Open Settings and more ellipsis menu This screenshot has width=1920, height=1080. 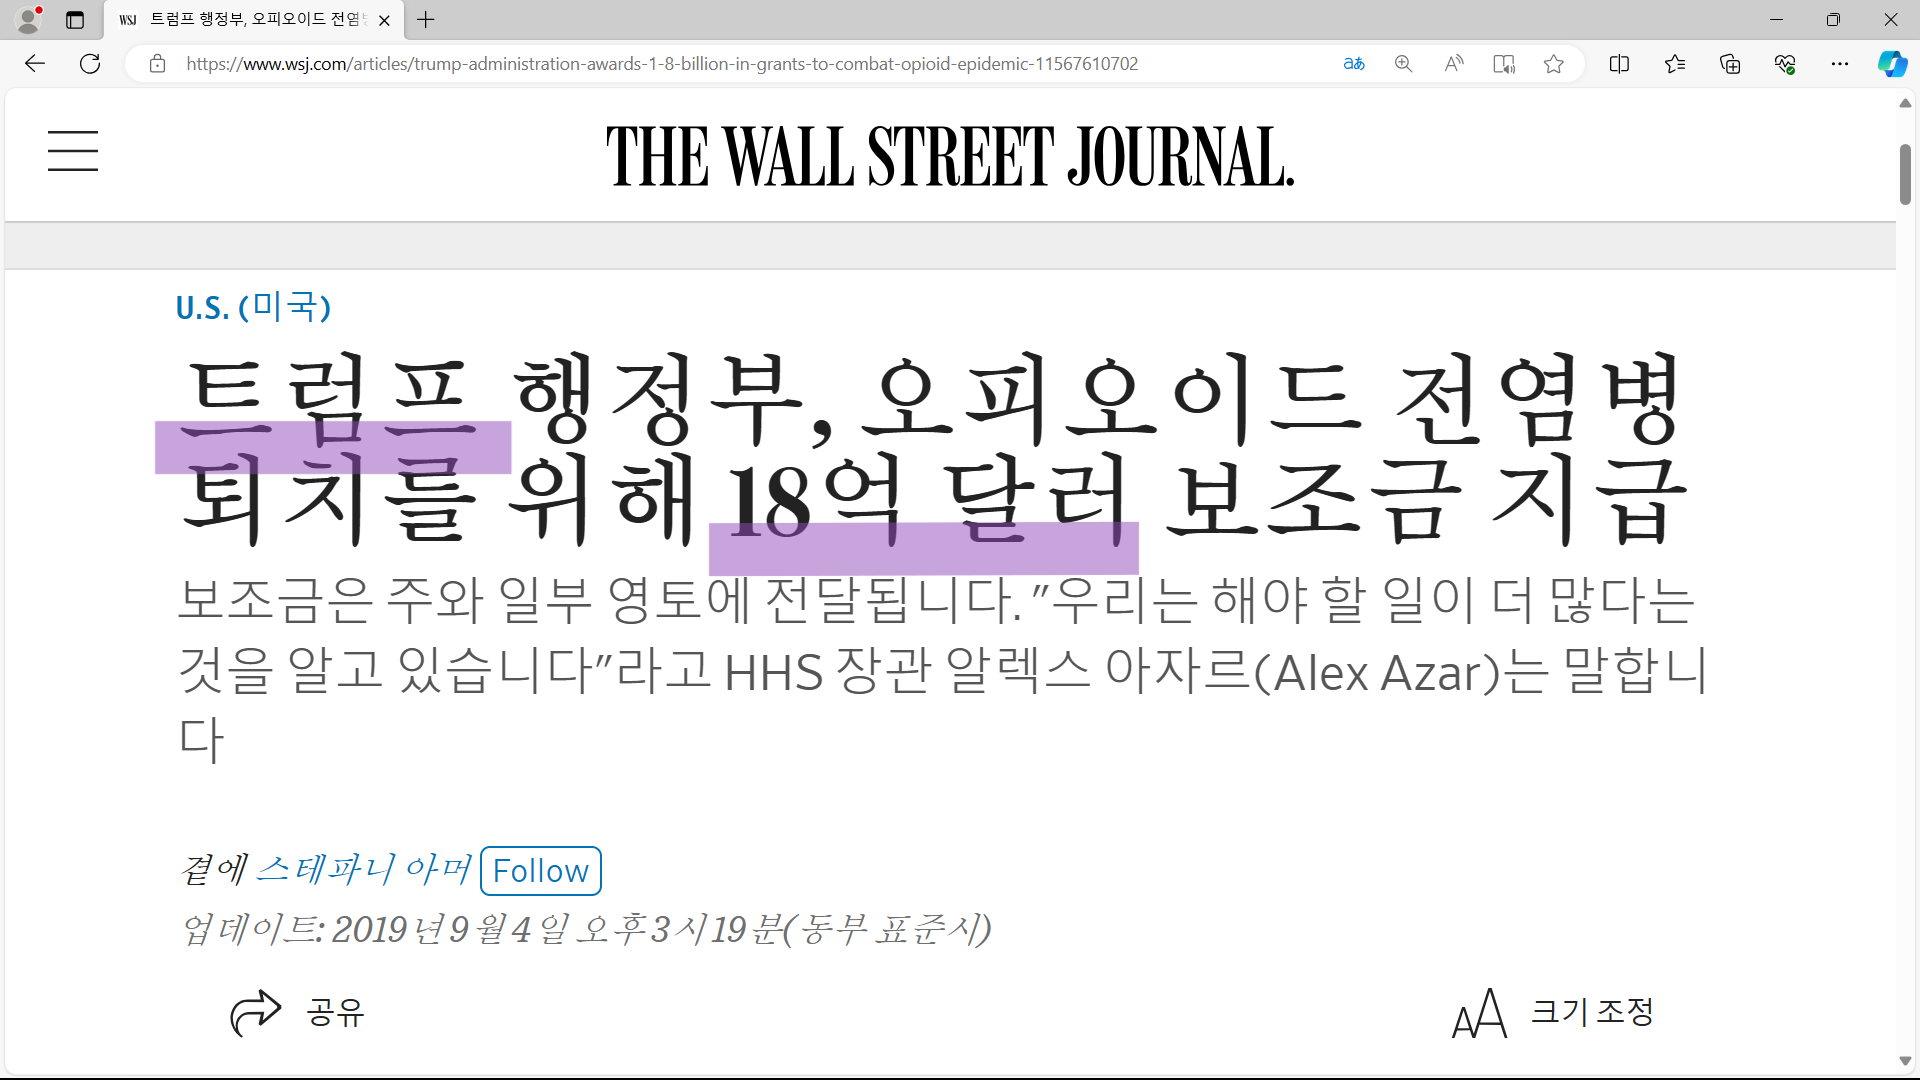pyautogui.click(x=1840, y=64)
